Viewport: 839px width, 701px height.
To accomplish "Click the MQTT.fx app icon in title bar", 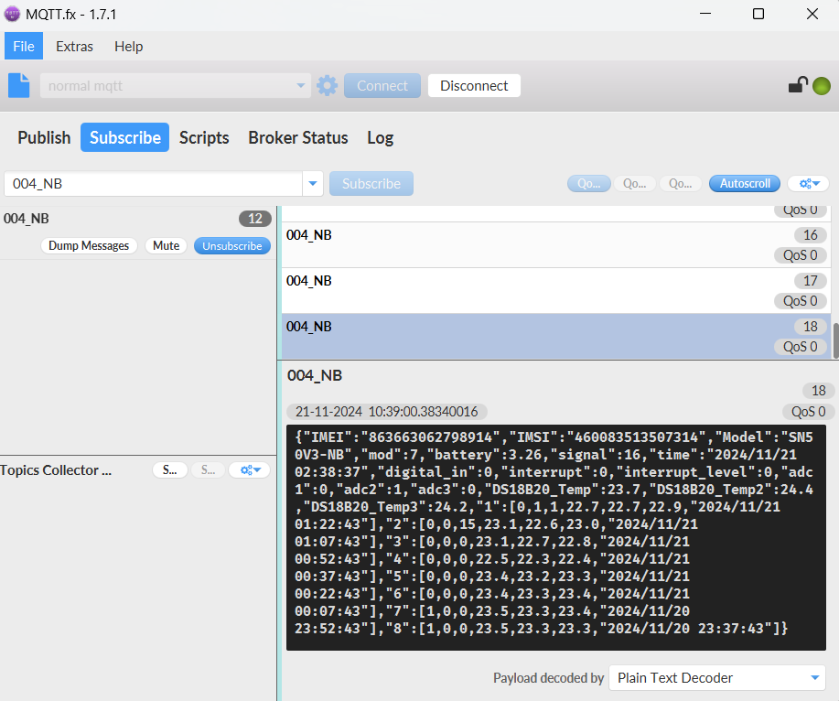I will click(12, 14).
